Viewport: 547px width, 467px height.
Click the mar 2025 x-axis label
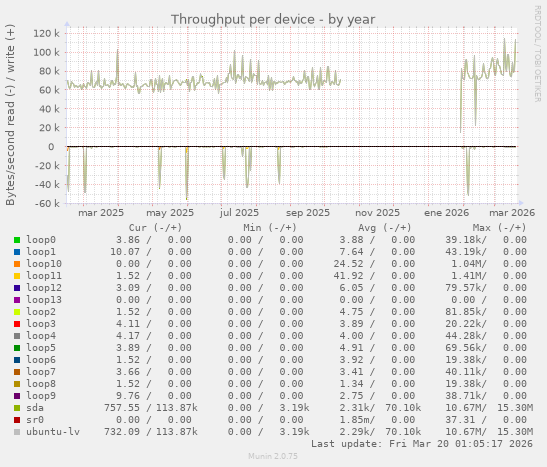[101, 213]
